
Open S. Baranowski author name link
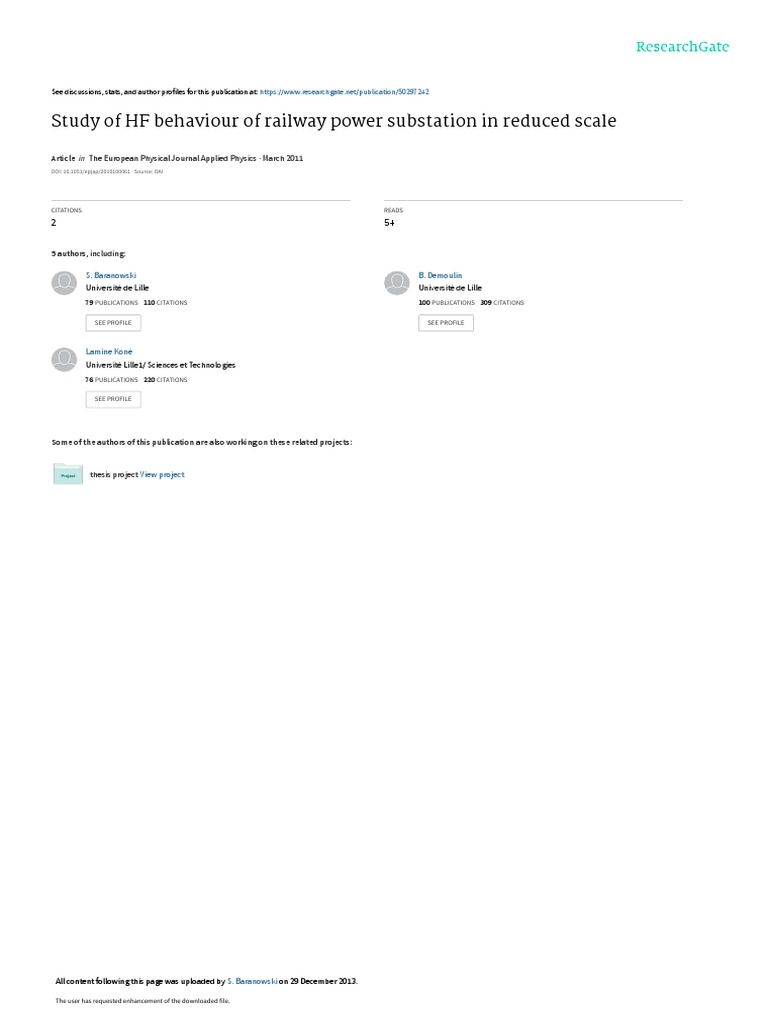coord(111,276)
